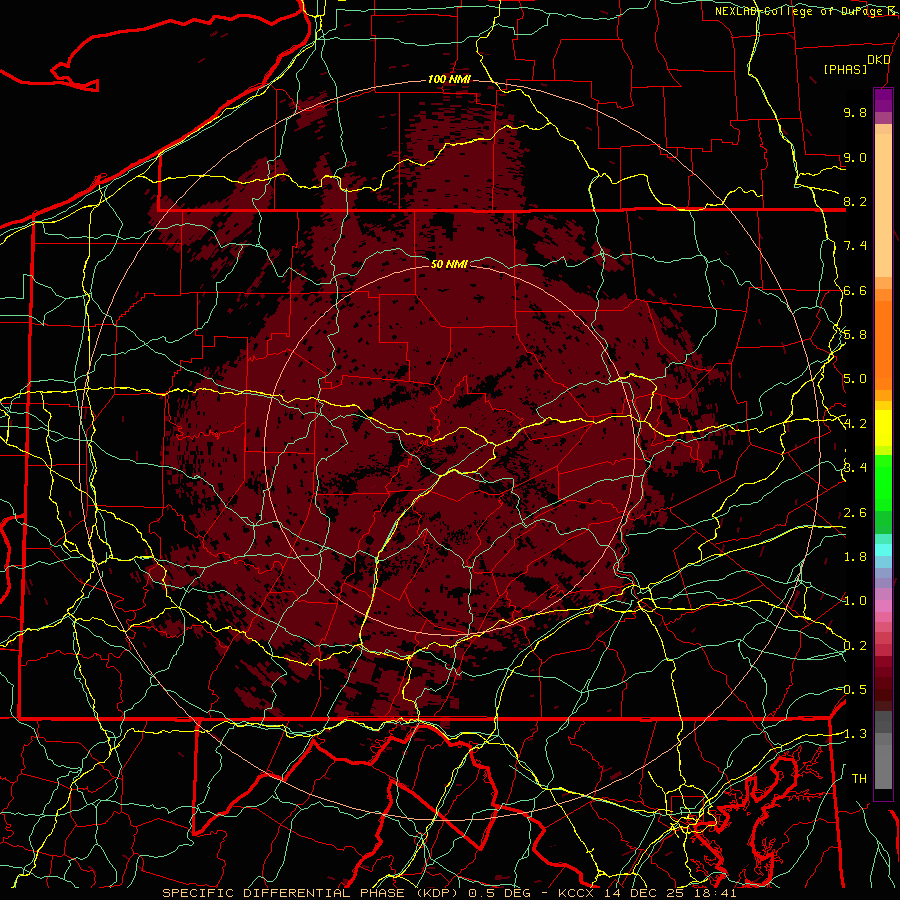Image resolution: width=900 pixels, height=900 pixels.
Task: Click the 100 NMI range ring label
Action: 449,79
